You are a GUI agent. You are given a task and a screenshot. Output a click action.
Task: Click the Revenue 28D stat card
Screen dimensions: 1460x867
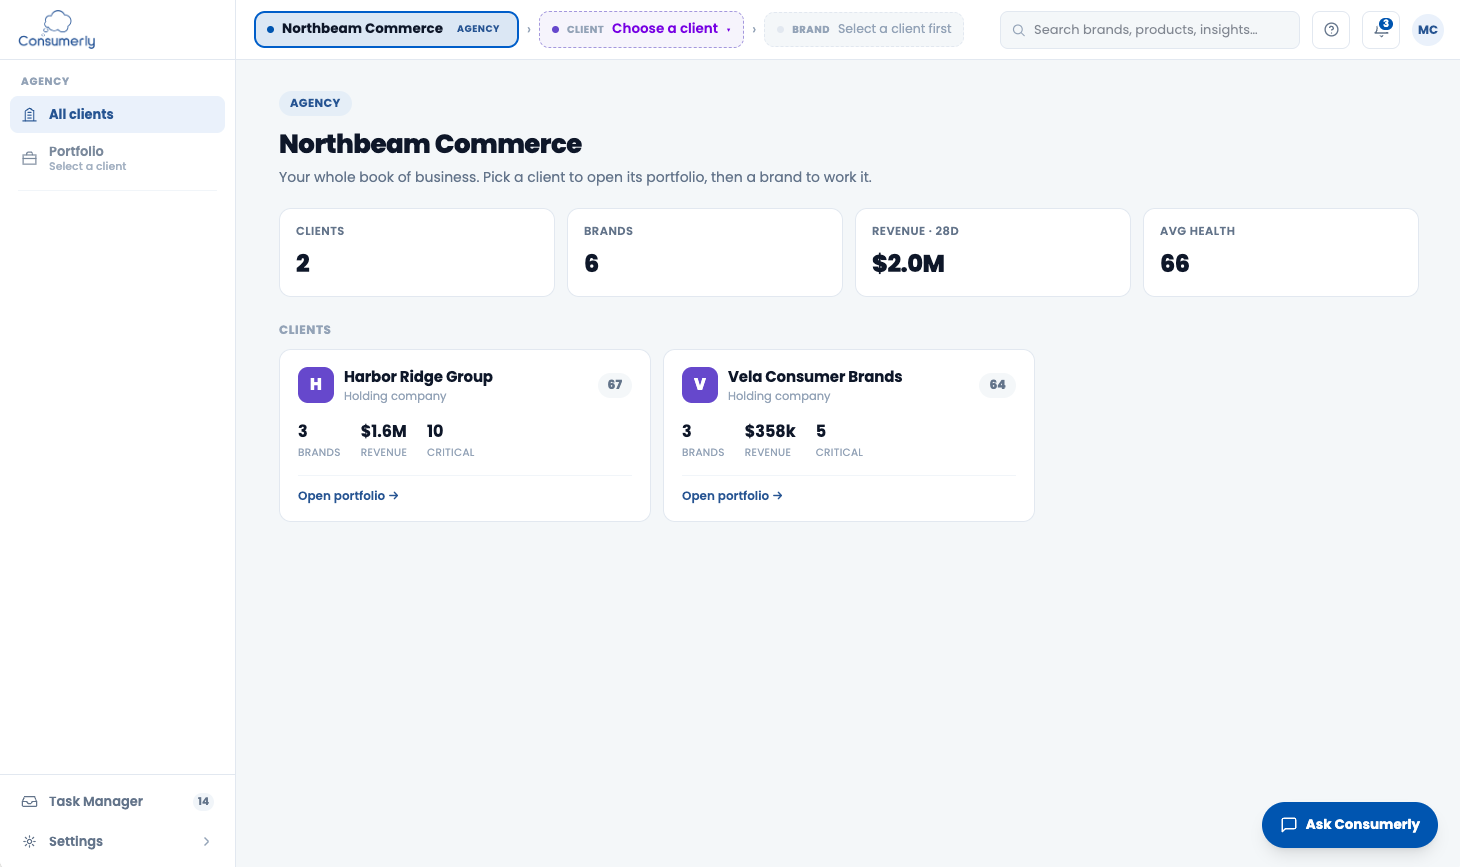point(993,252)
